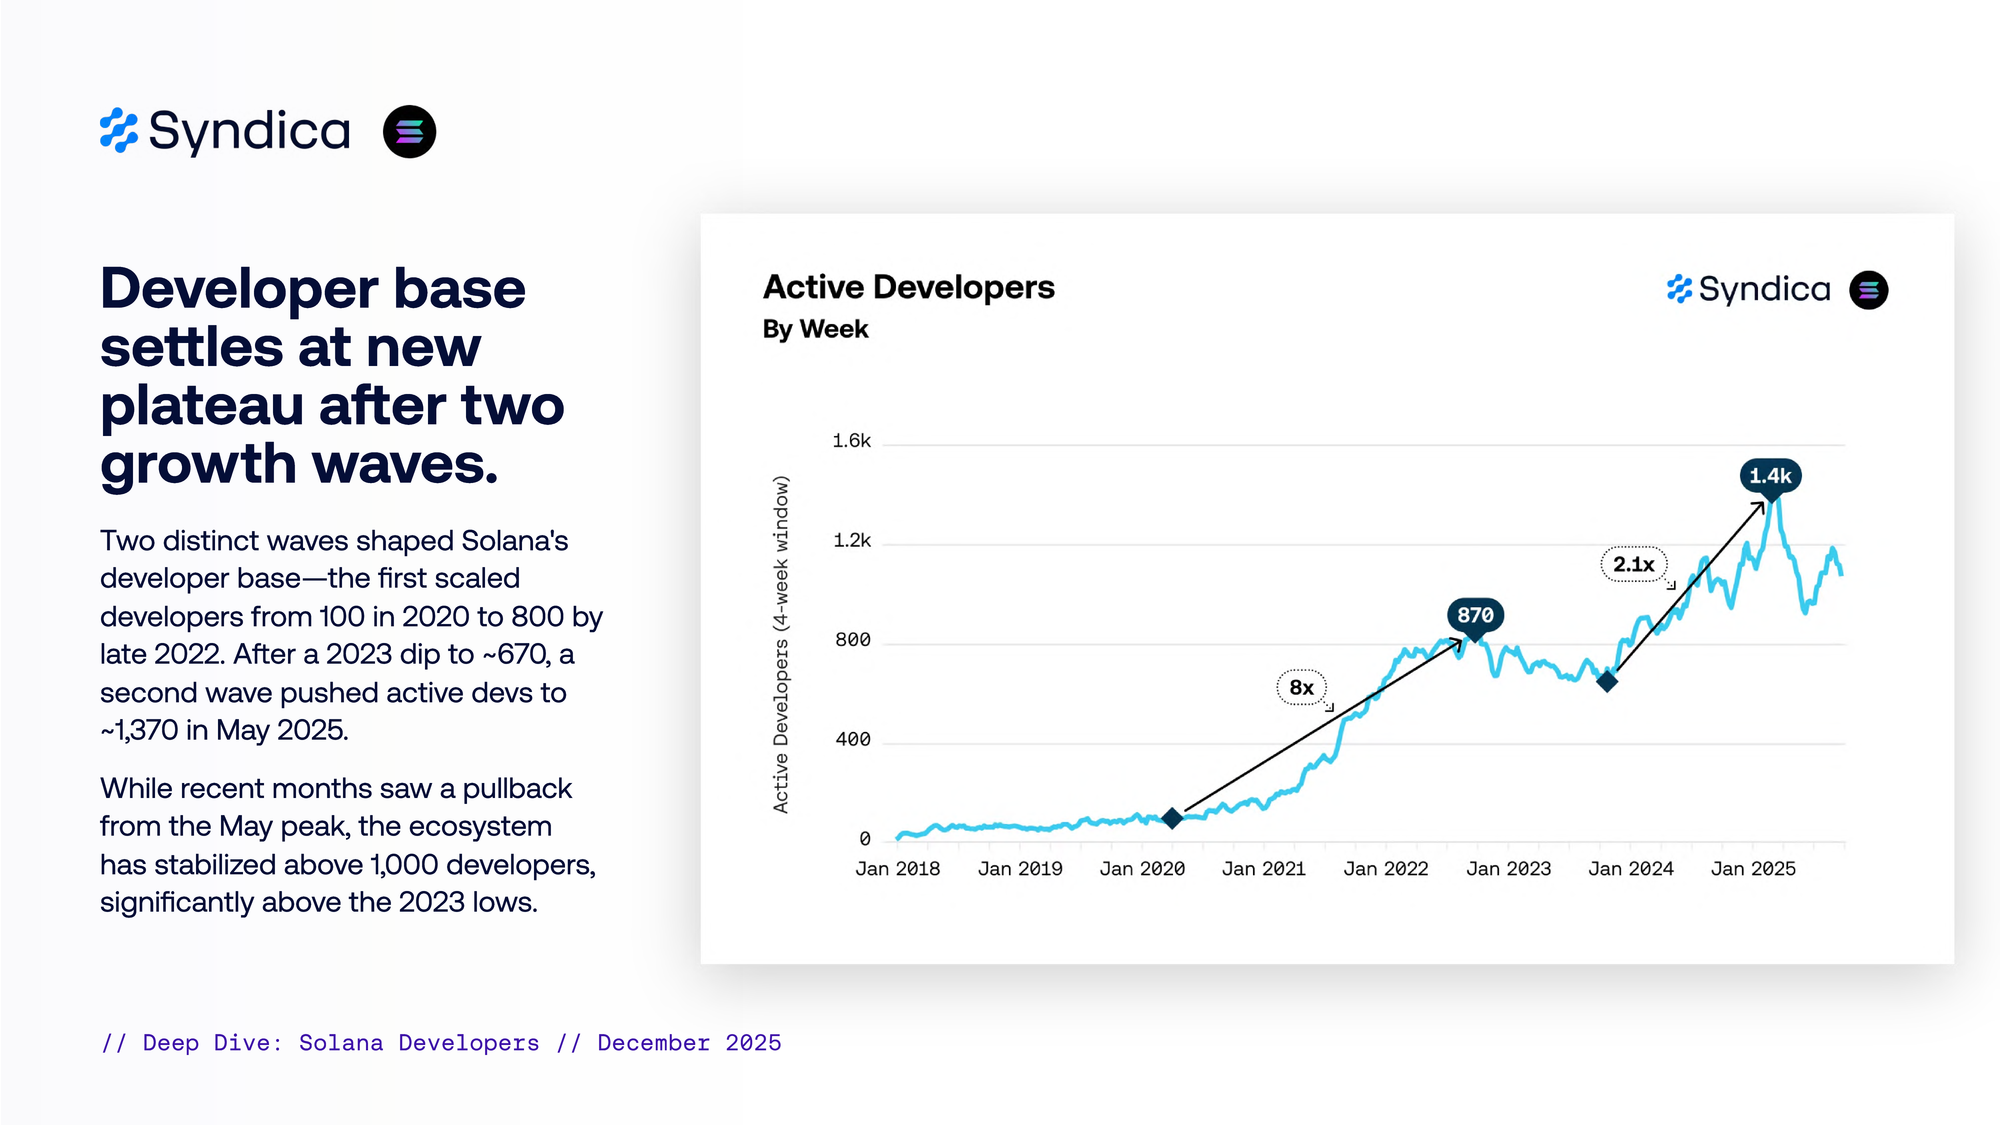Click the 800 y-axis label
Viewport: 2000px width, 1125px height.
pos(852,640)
